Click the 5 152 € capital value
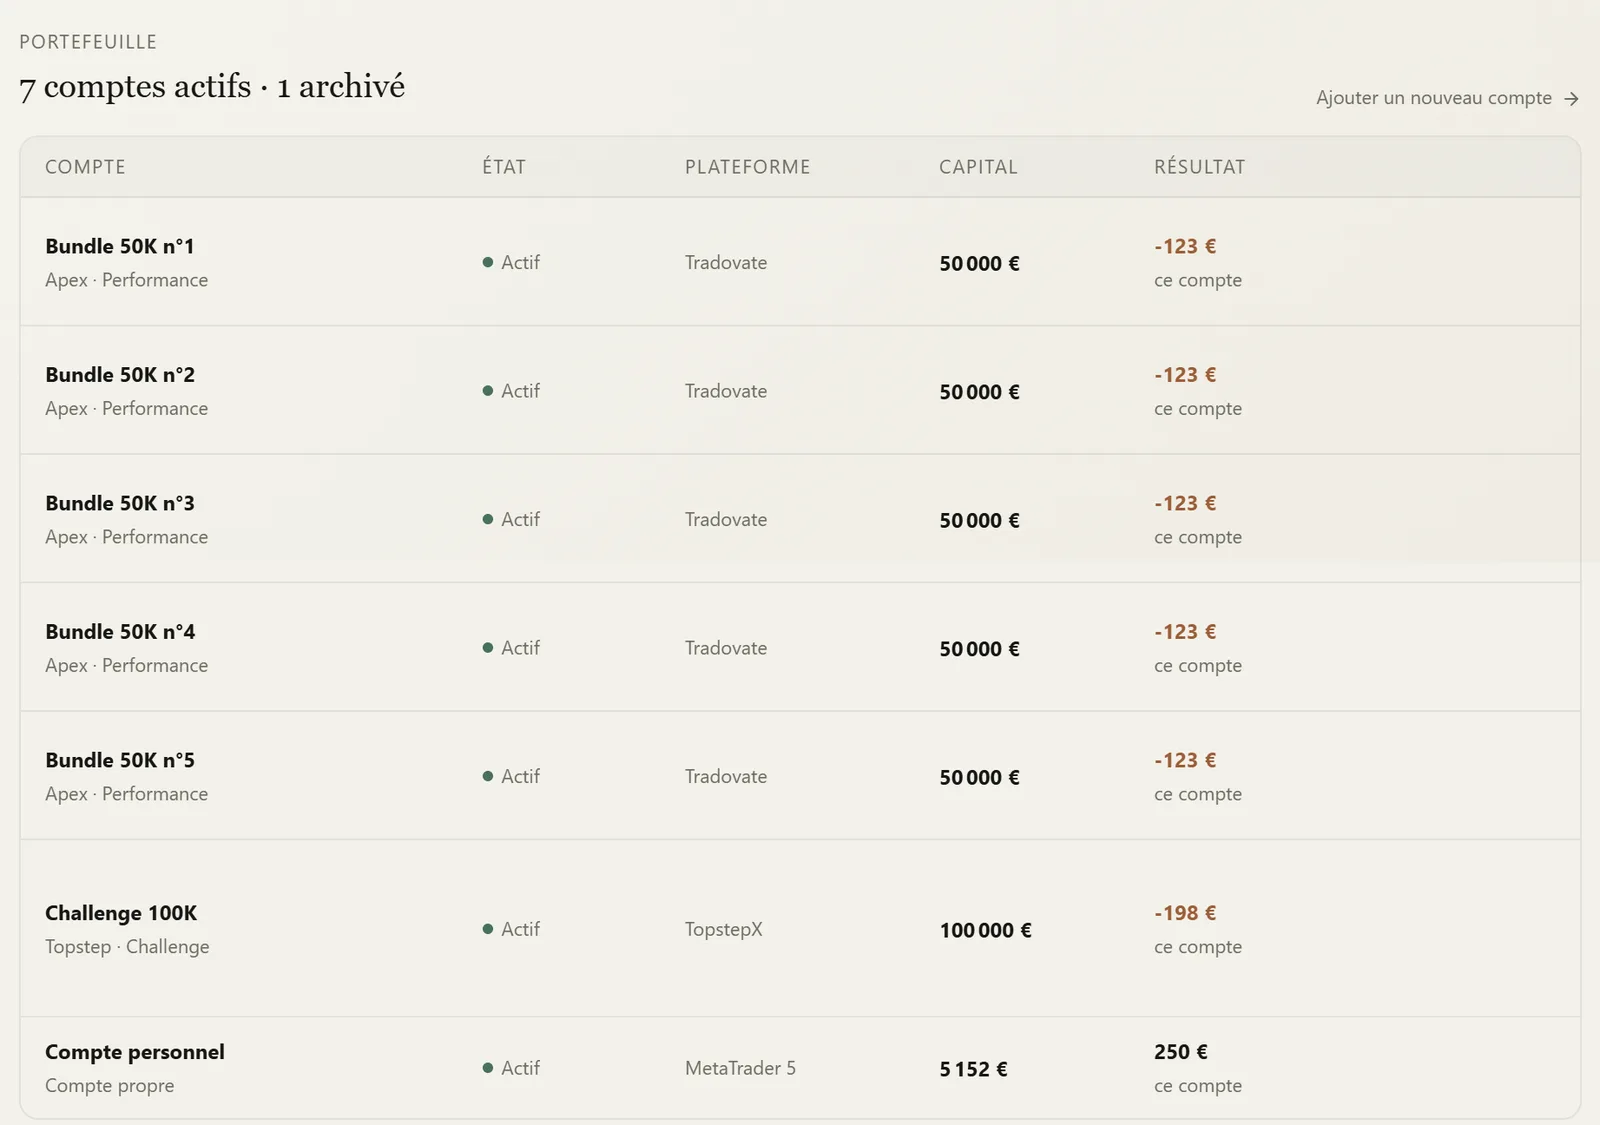 973,1069
